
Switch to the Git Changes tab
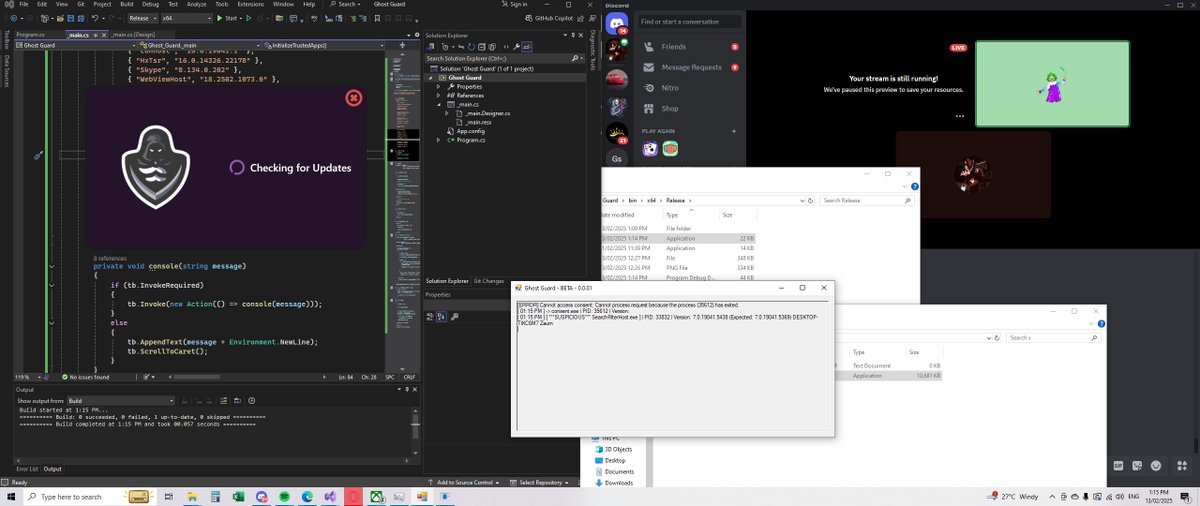click(488, 281)
